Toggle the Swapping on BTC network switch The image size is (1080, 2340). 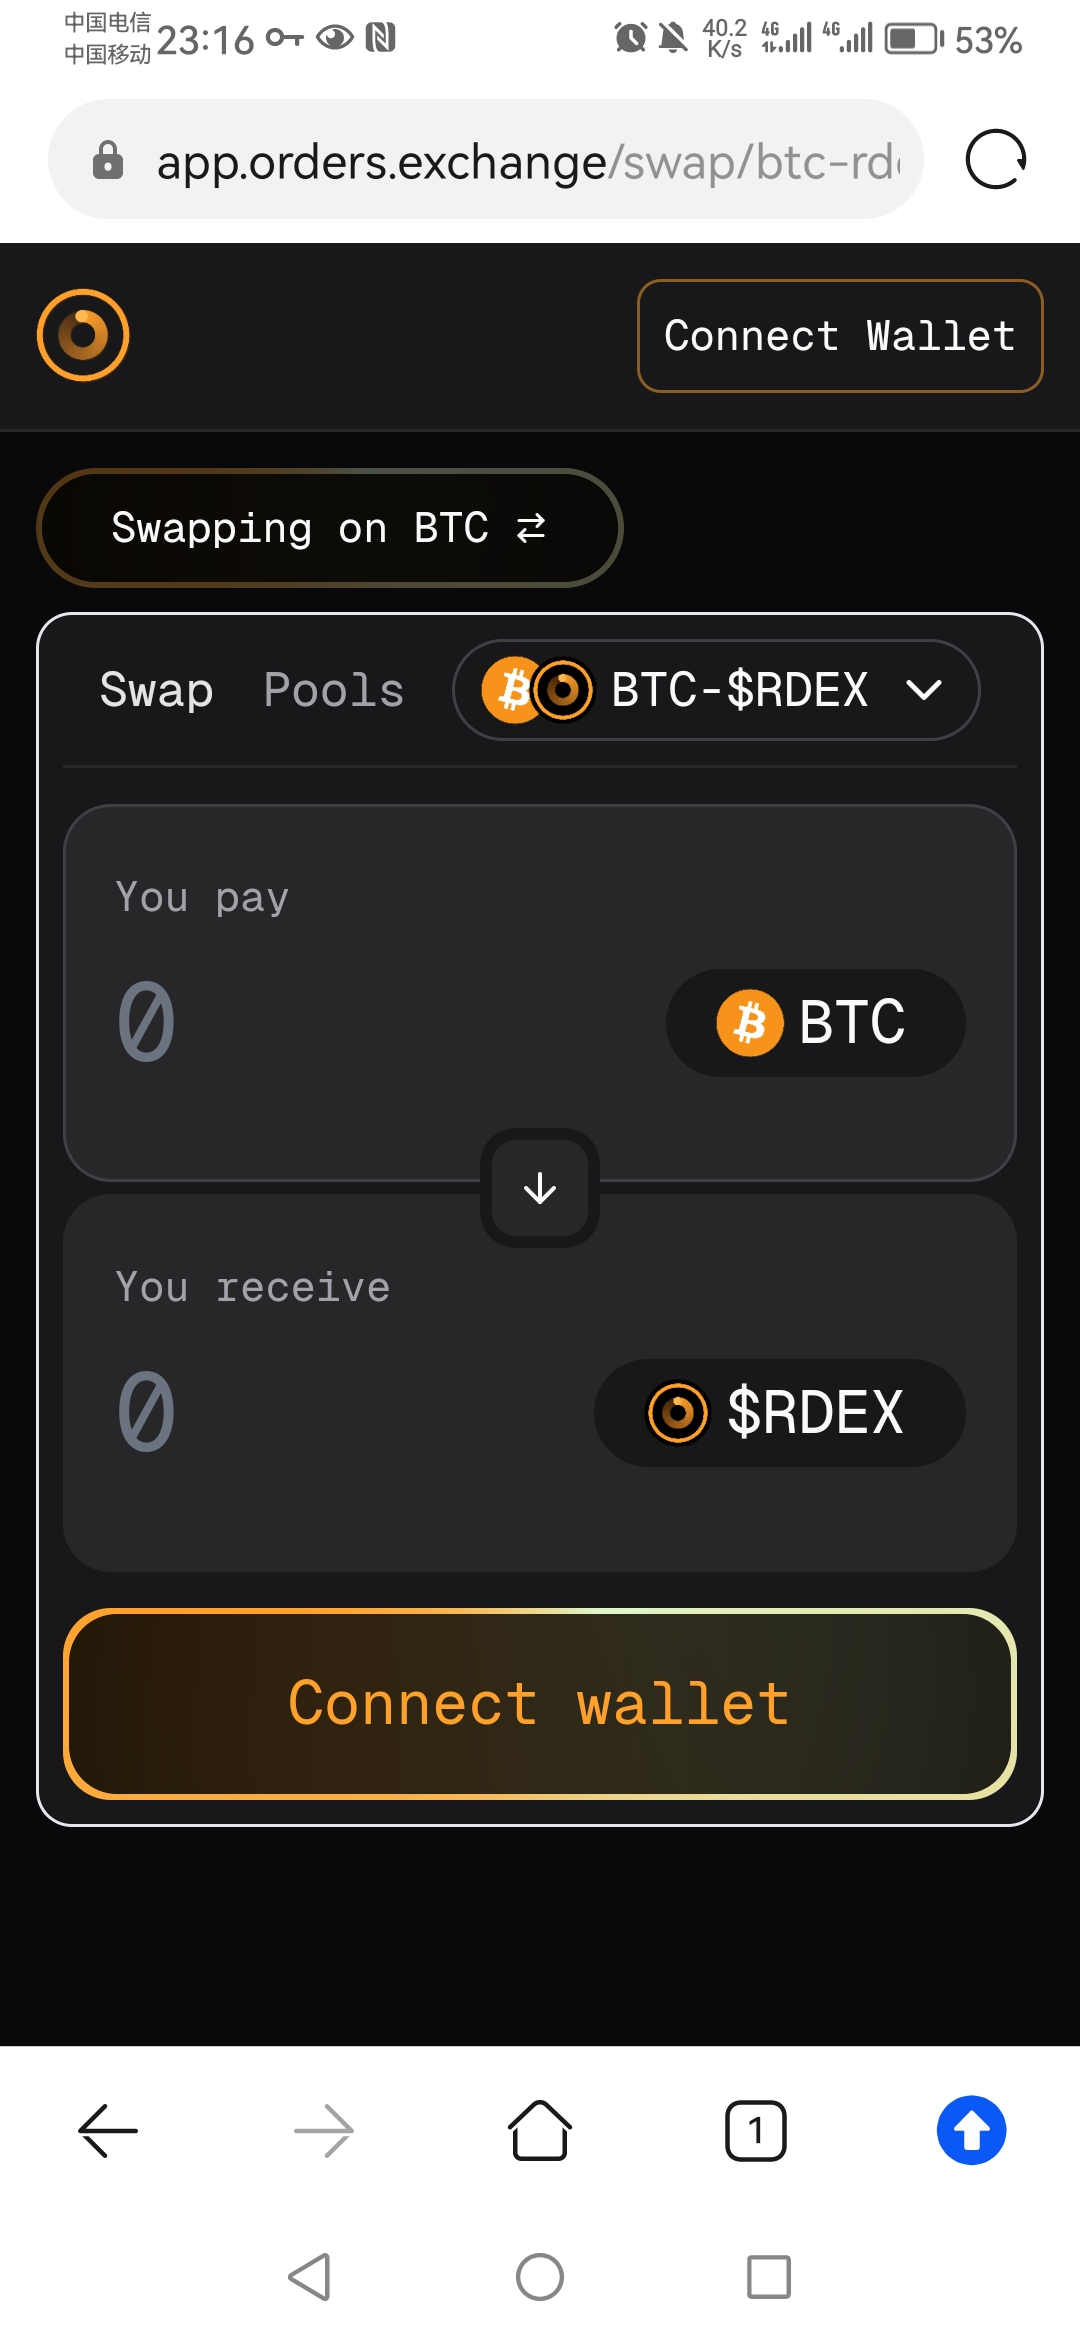(x=330, y=528)
